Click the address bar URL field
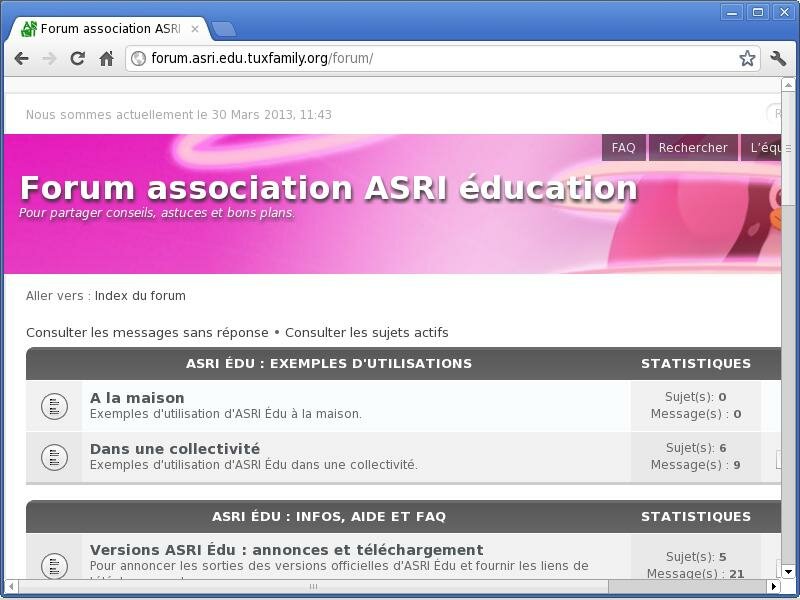800x600 pixels. [x=442, y=59]
